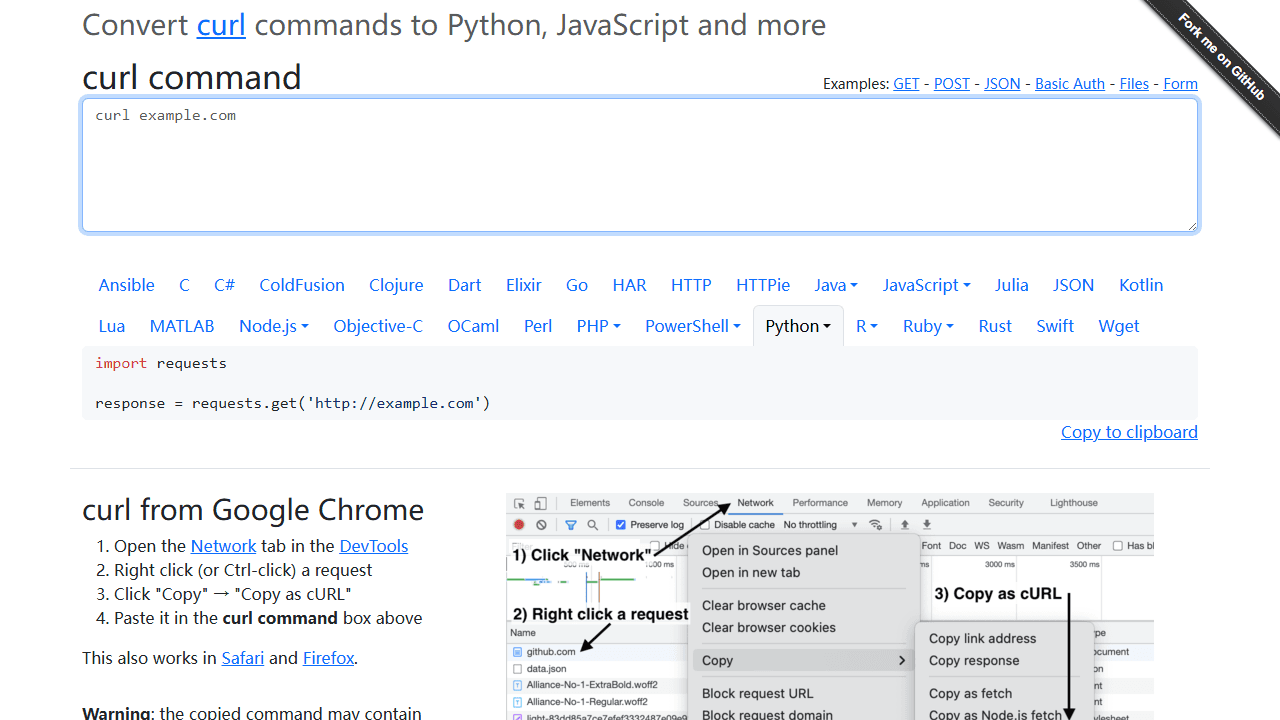Open the PowerShell dropdown tab
Screen dimensions: 1280x720
[x=693, y=326]
